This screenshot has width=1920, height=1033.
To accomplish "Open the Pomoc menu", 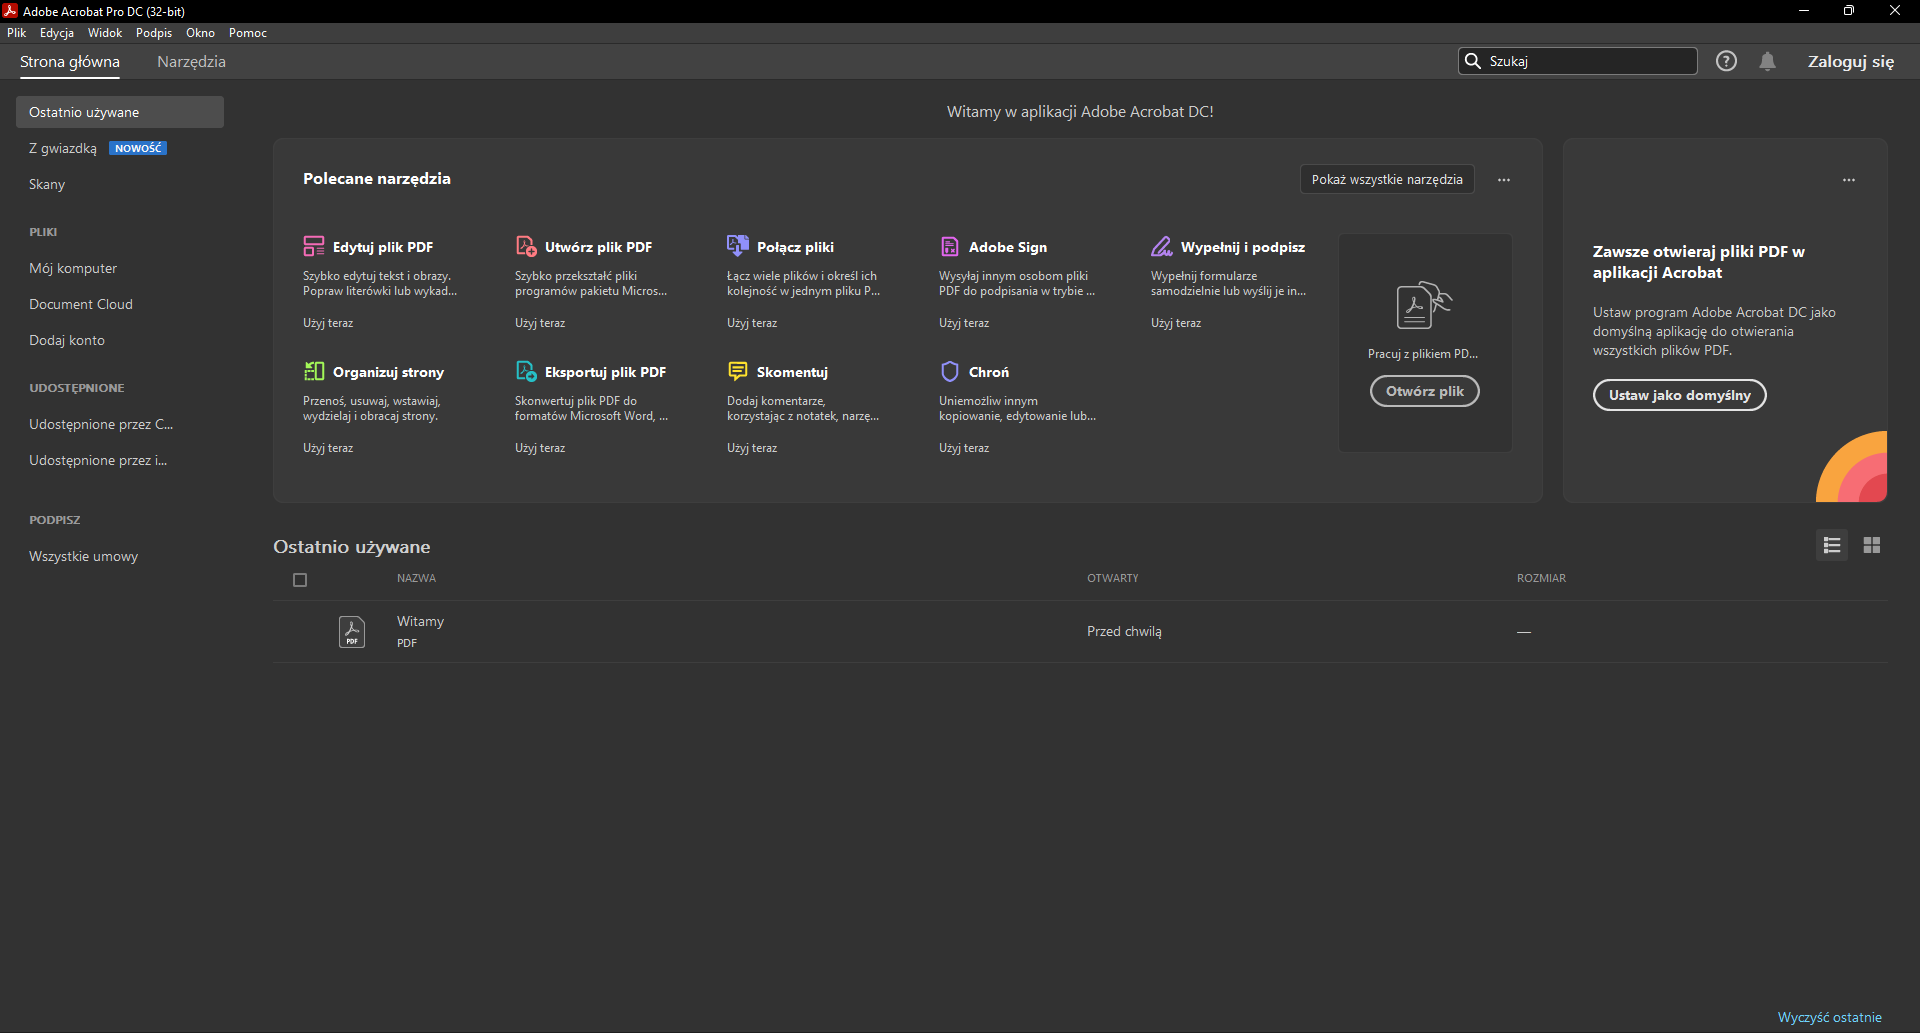I will [248, 33].
